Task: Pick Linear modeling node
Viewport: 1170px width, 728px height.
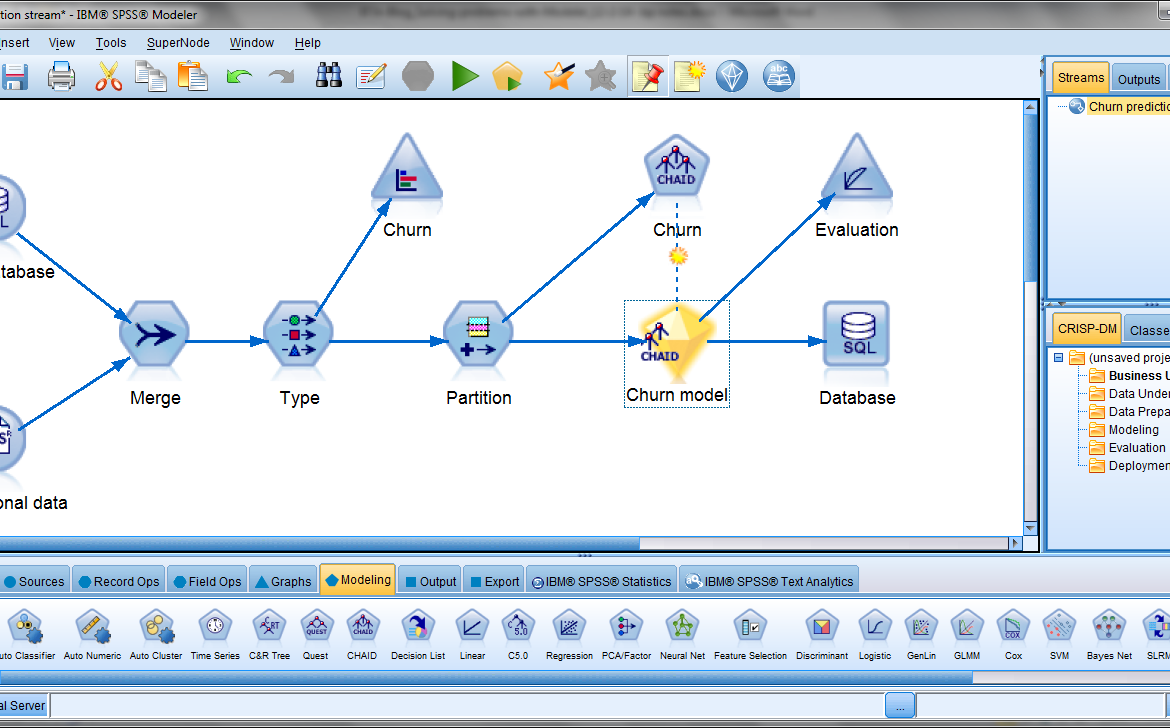Action: 472,636
